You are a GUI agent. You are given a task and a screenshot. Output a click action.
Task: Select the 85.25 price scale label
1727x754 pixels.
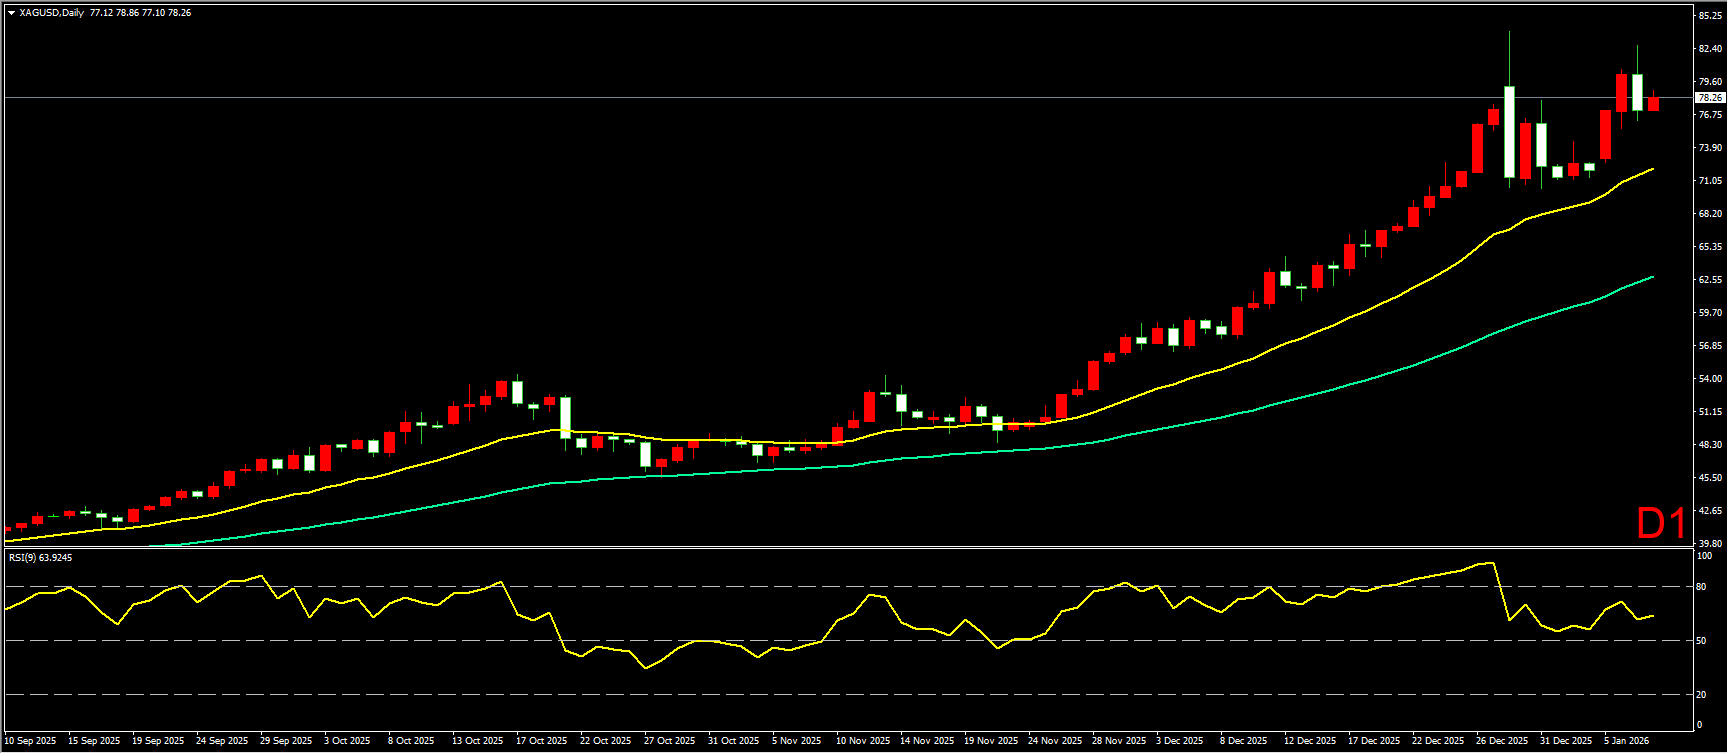pyautogui.click(x=1709, y=16)
